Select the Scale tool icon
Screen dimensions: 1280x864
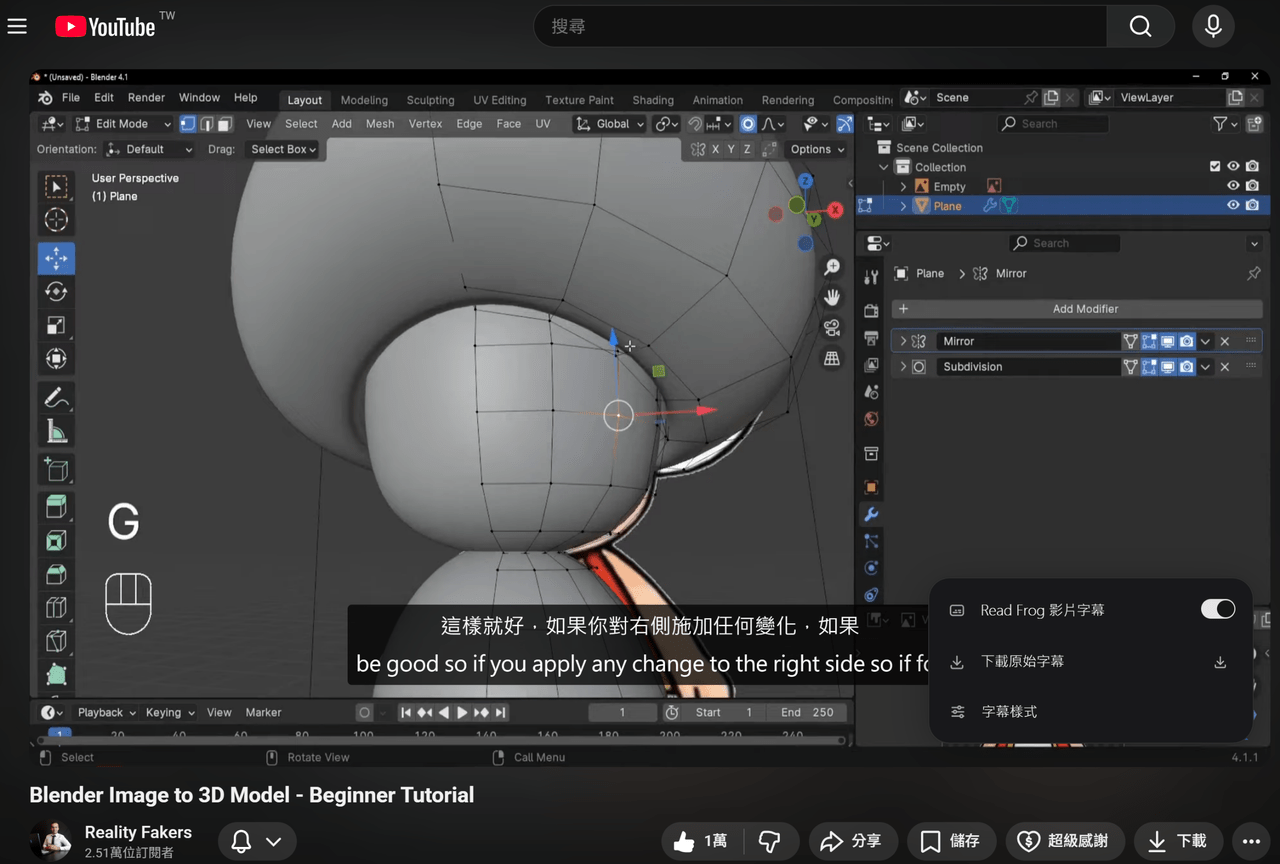pos(56,325)
